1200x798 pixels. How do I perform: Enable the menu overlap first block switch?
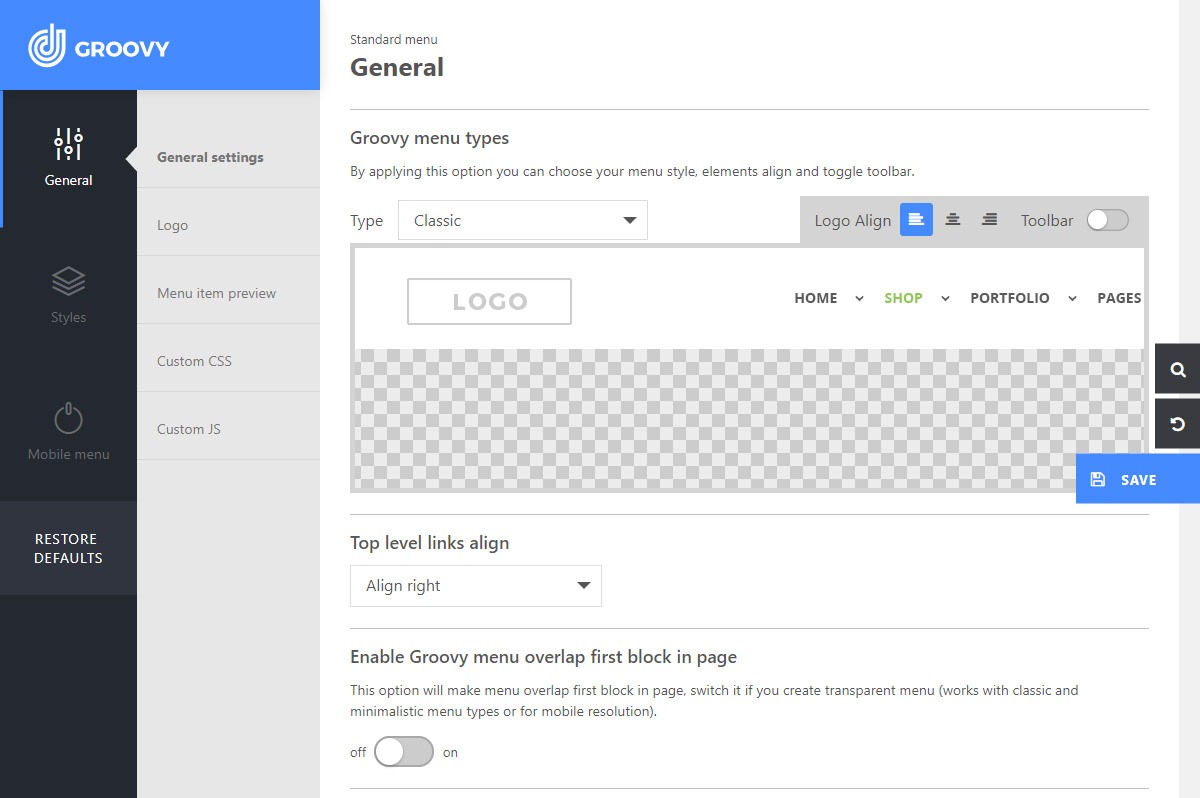(x=404, y=752)
